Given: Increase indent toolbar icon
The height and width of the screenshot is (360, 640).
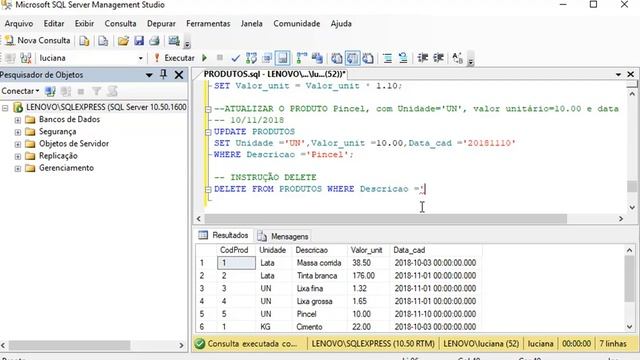Looking at the screenshot, I should [438, 58].
